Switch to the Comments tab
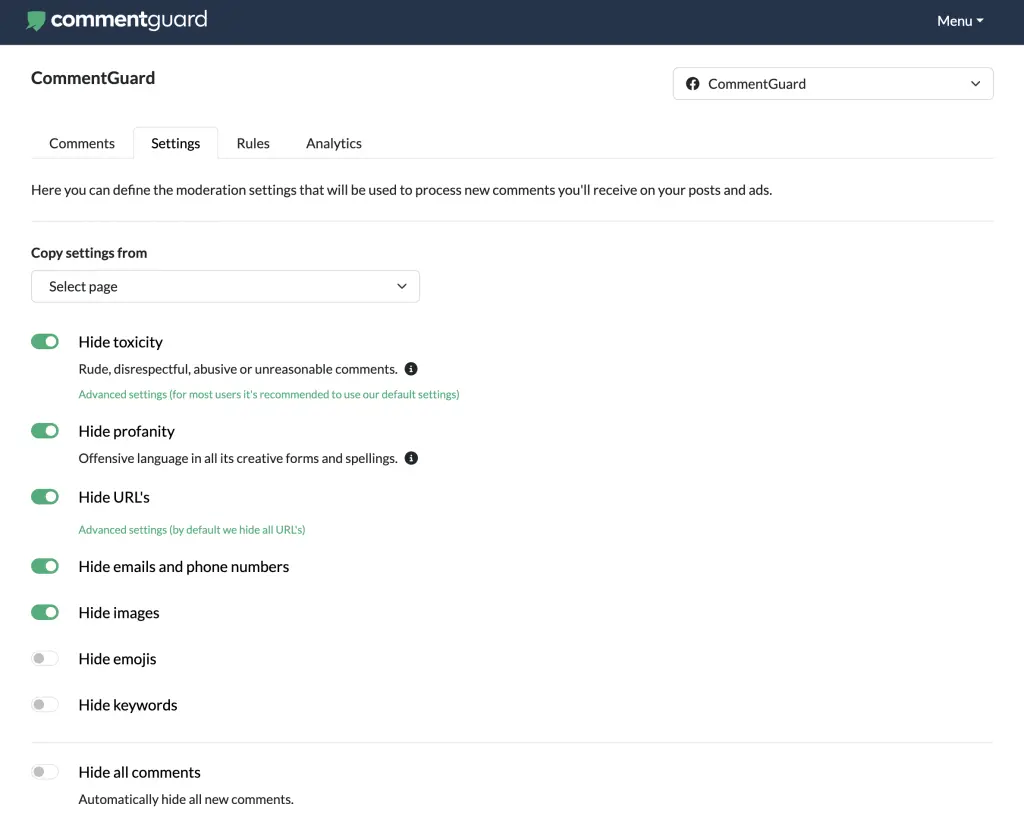 coord(82,143)
